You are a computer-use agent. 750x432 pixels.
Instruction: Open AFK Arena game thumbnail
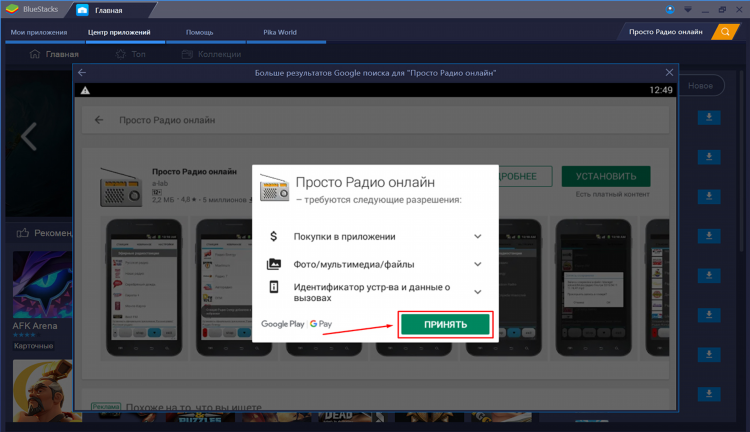pos(42,285)
